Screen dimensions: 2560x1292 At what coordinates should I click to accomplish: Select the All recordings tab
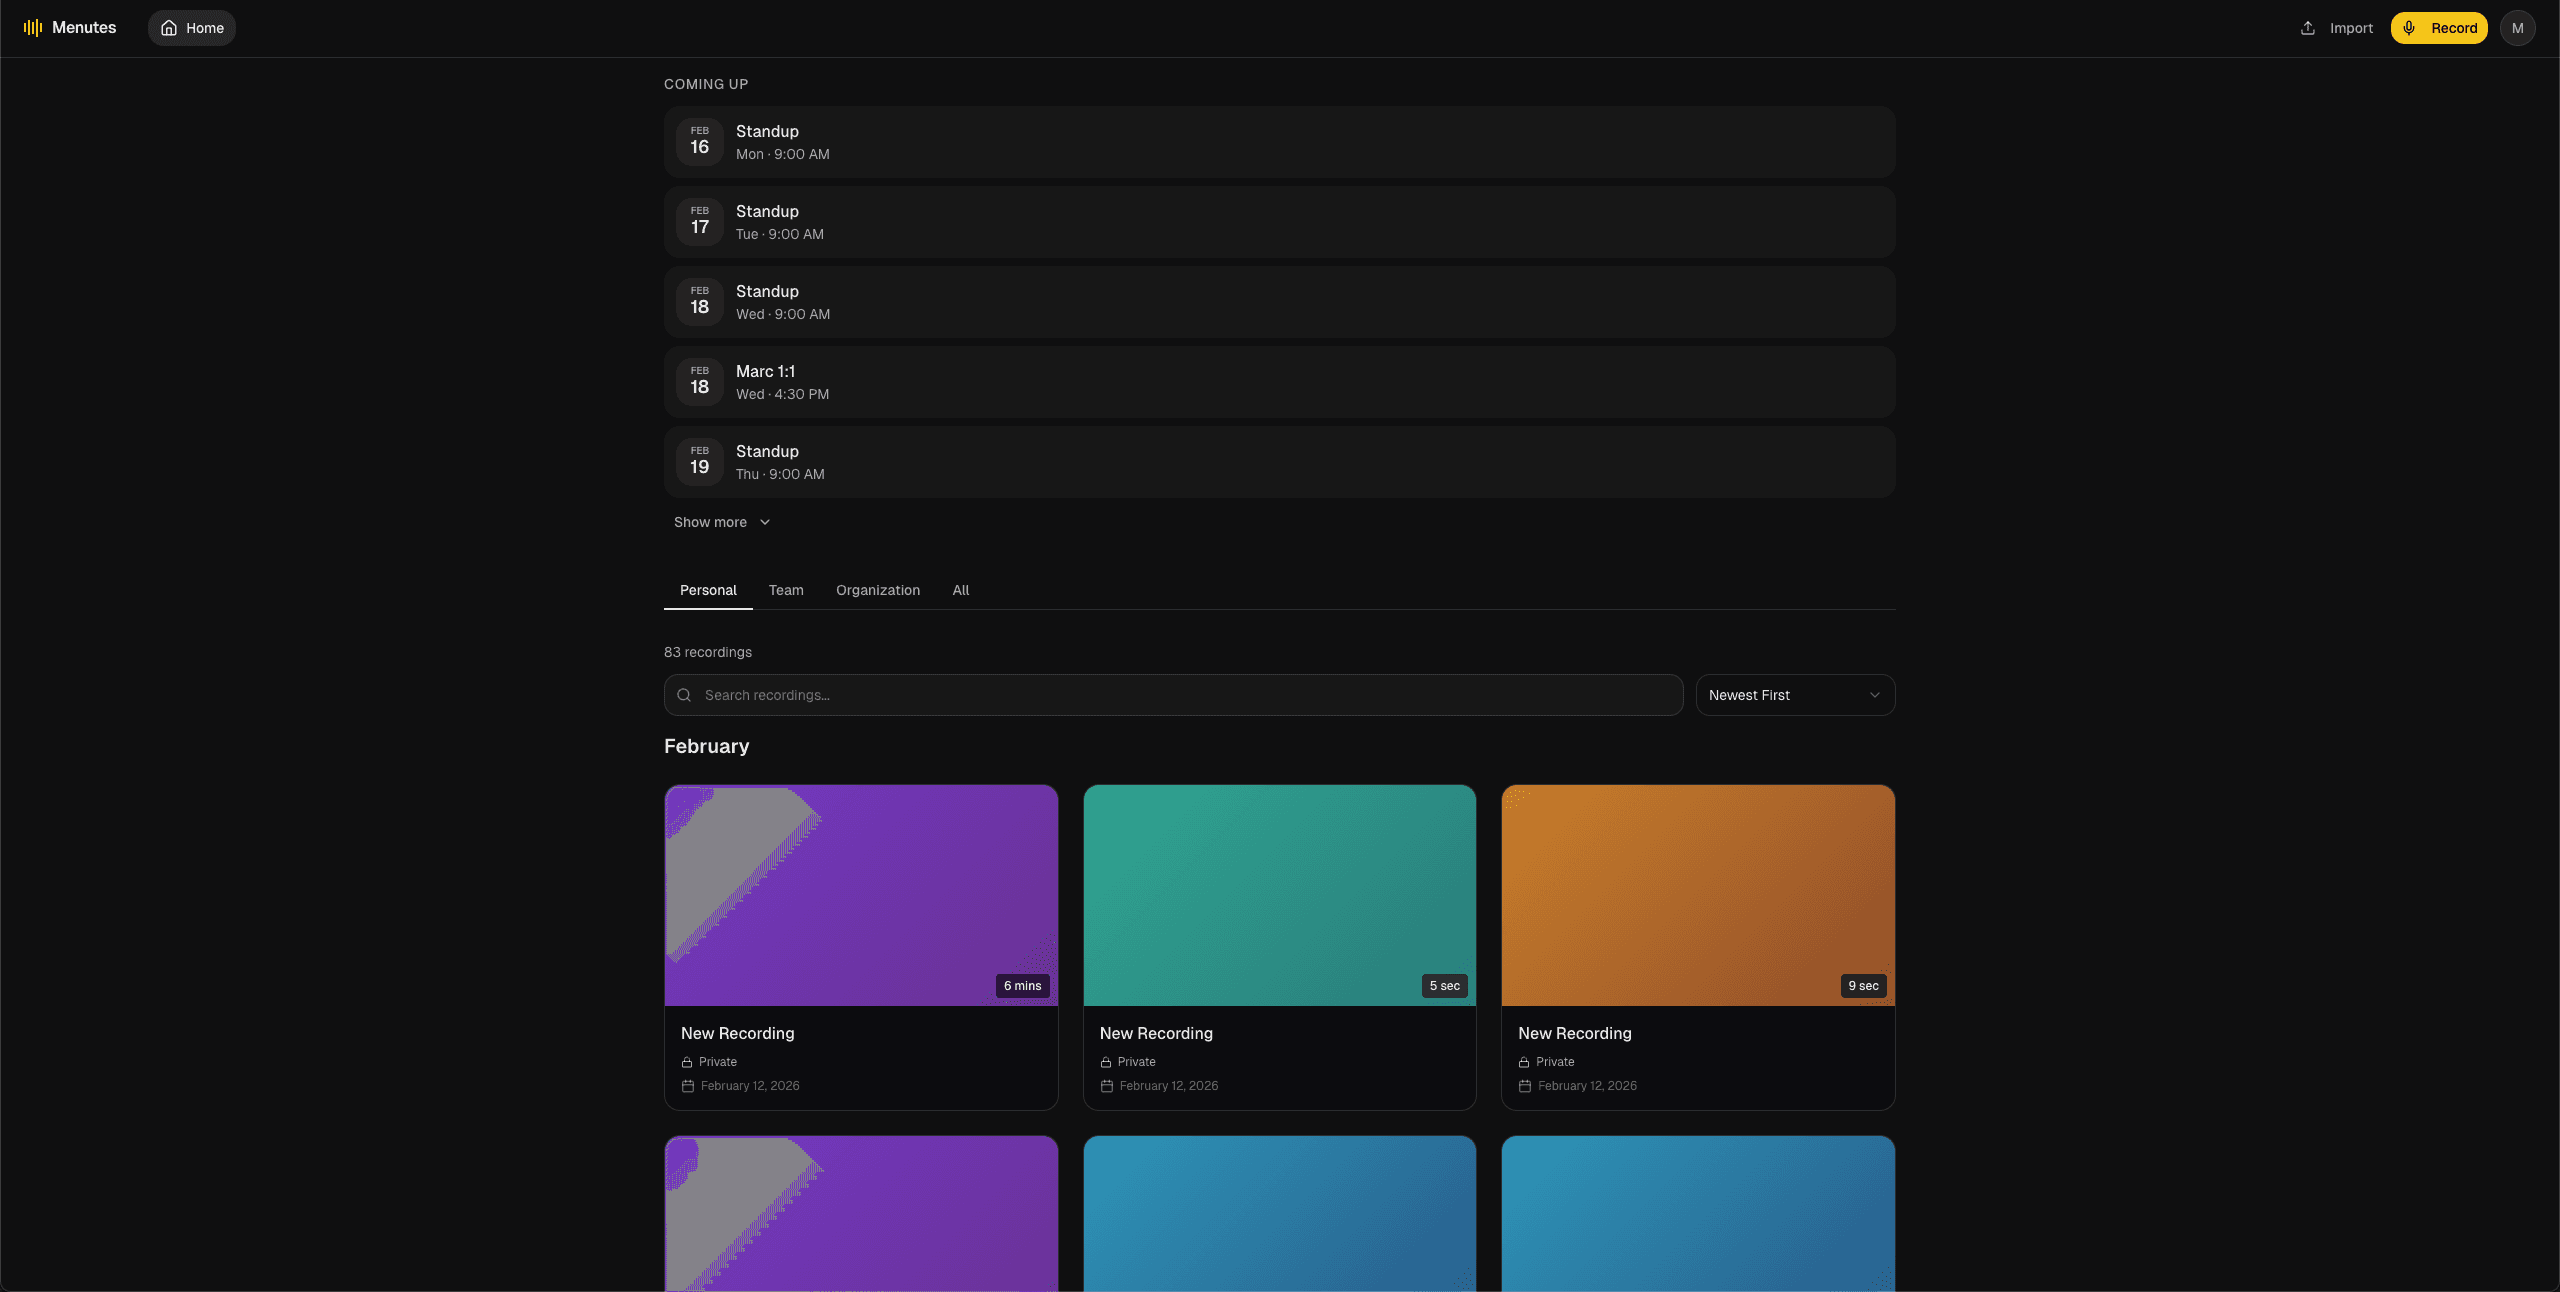[960, 590]
